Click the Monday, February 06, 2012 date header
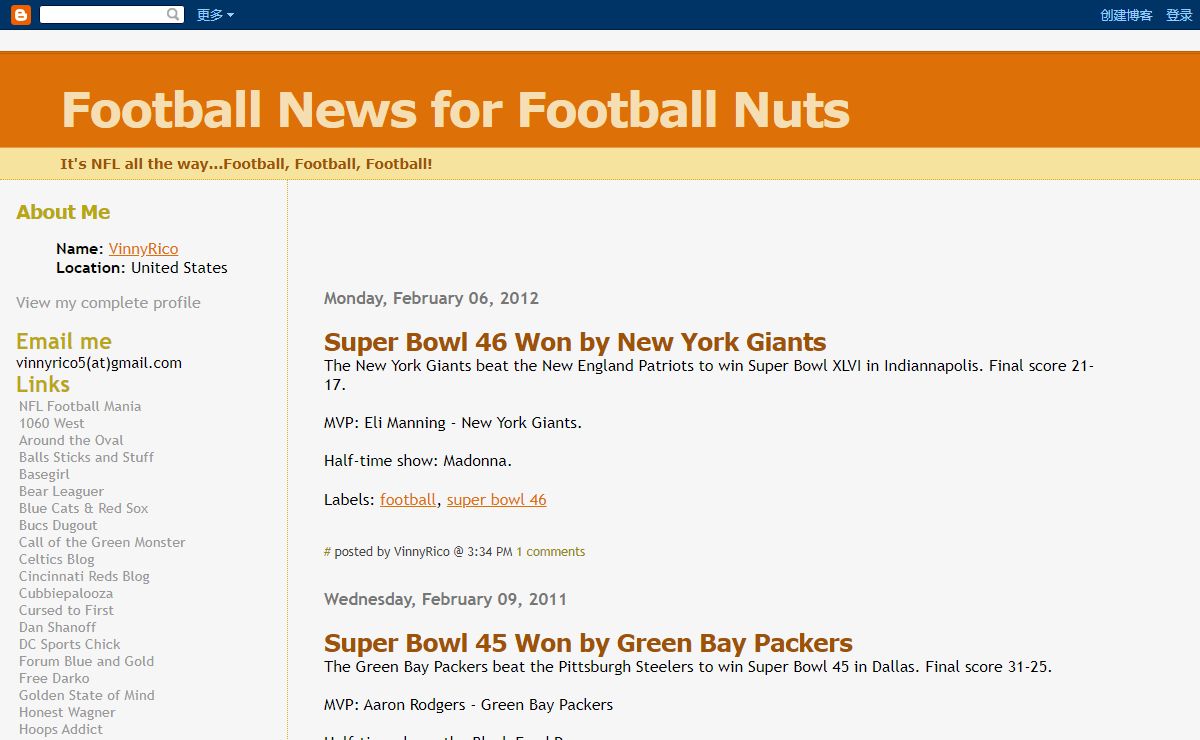Image resolution: width=1200 pixels, height=740 pixels. 431,298
